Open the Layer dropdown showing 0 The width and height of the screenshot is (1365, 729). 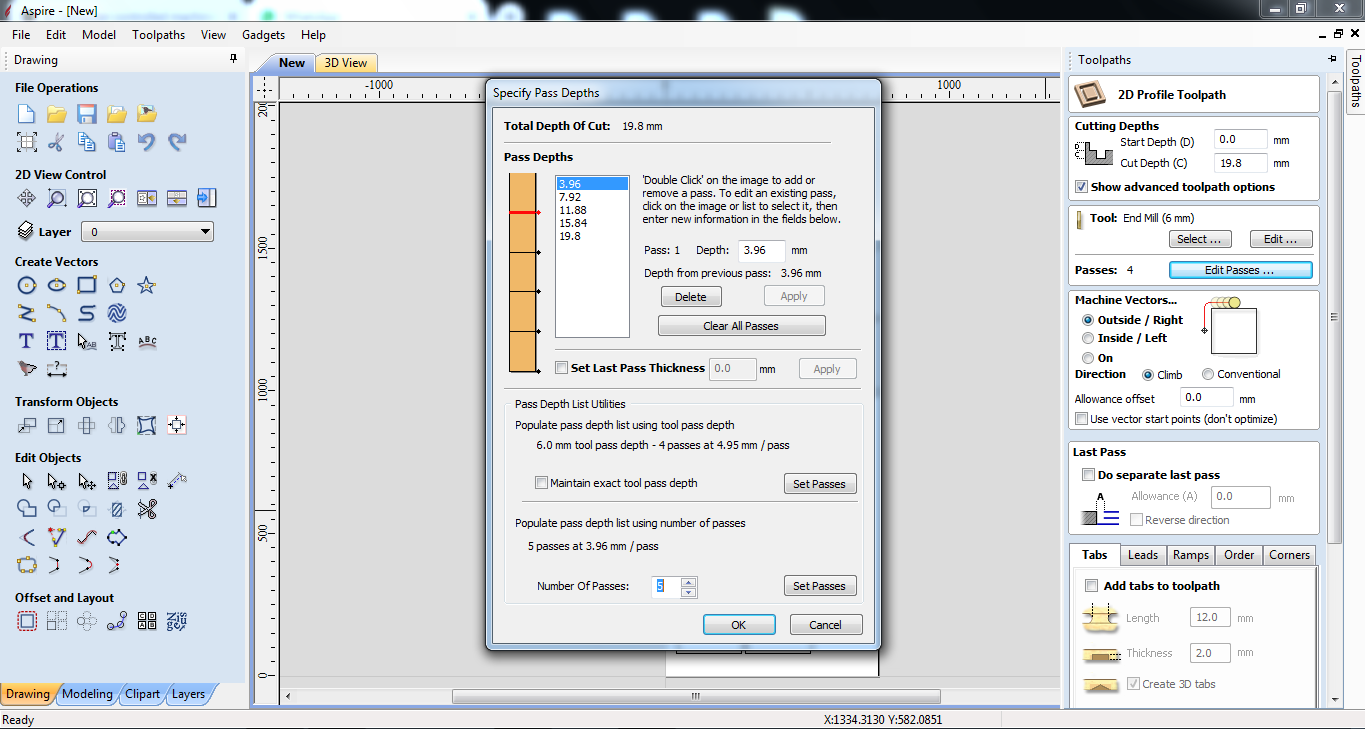point(147,232)
